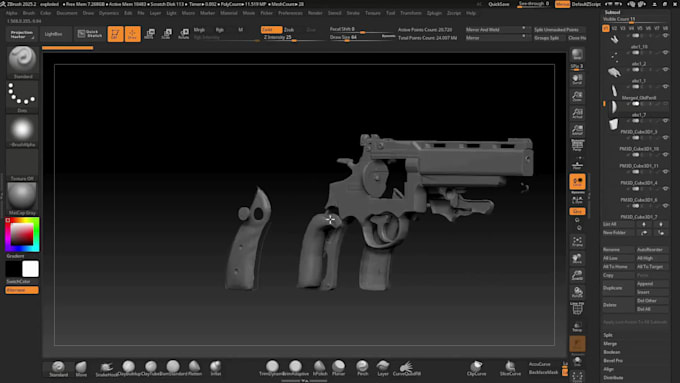Open the Help menu
The width and height of the screenshot is (680, 383).
tap(471, 13)
